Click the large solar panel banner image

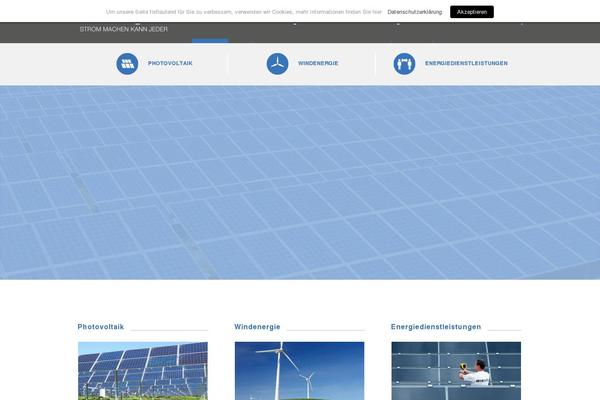[x=300, y=183]
